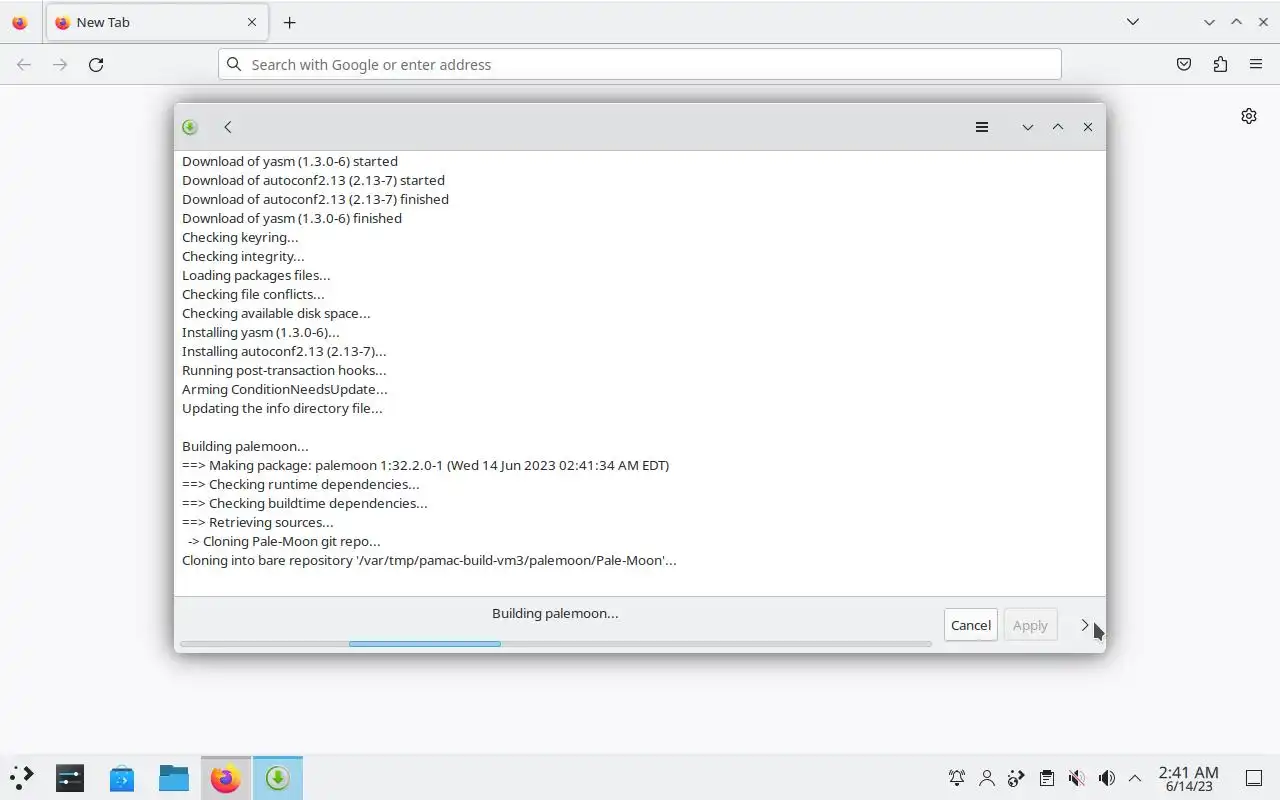Click the greyed-out Apply button
The height and width of the screenshot is (800, 1280).
click(x=1030, y=625)
